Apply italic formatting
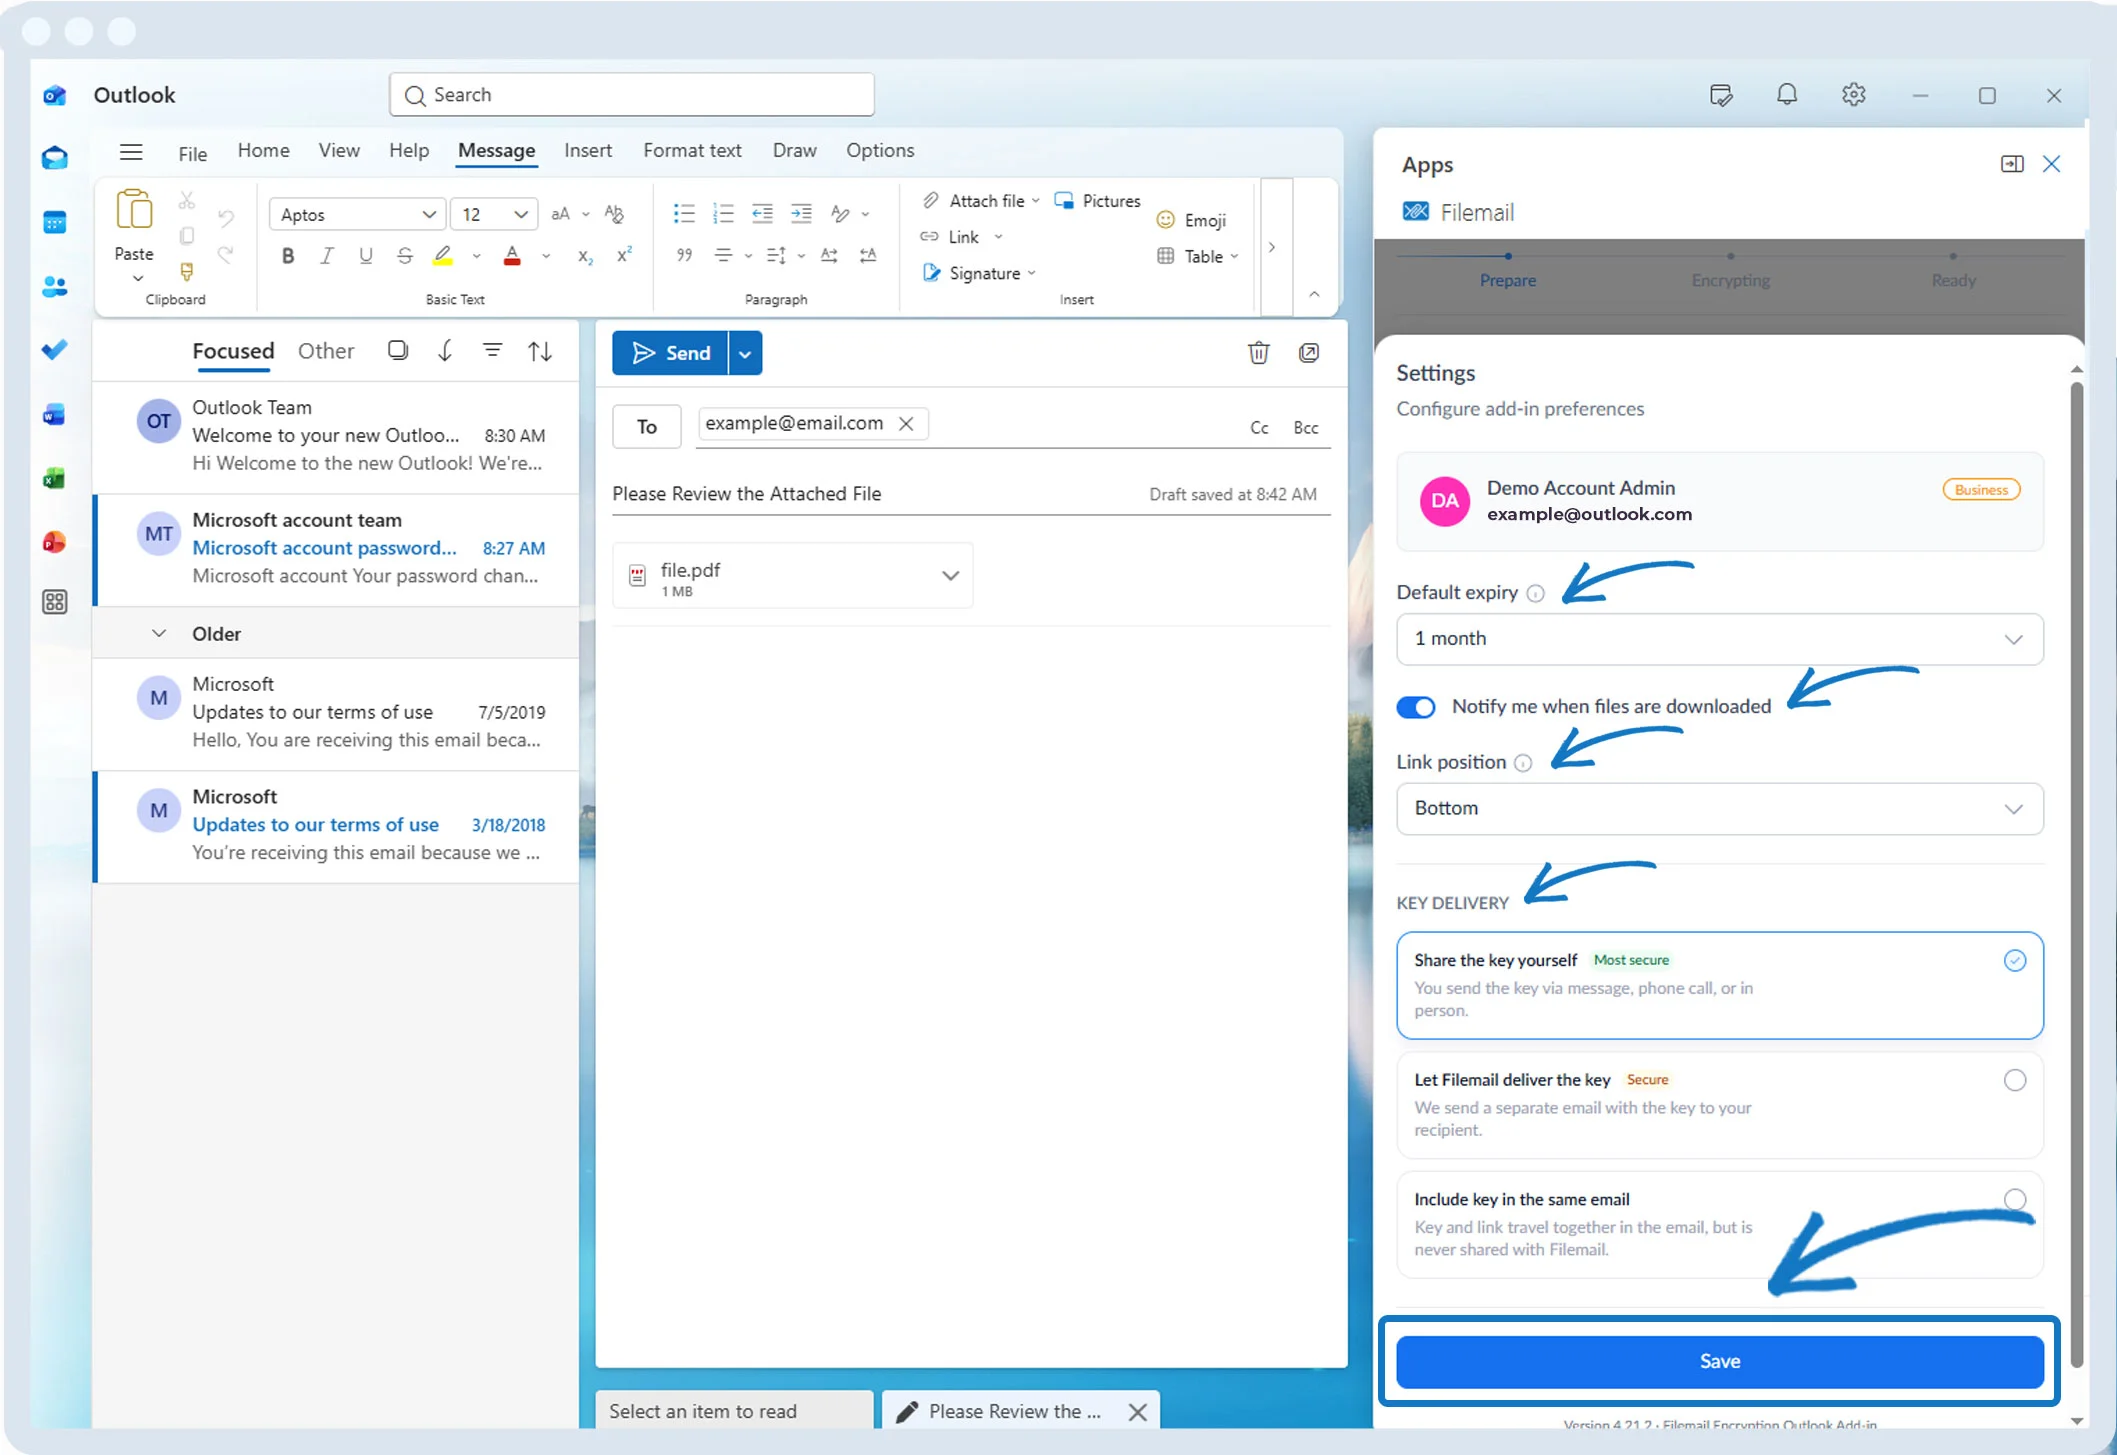 (x=326, y=256)
